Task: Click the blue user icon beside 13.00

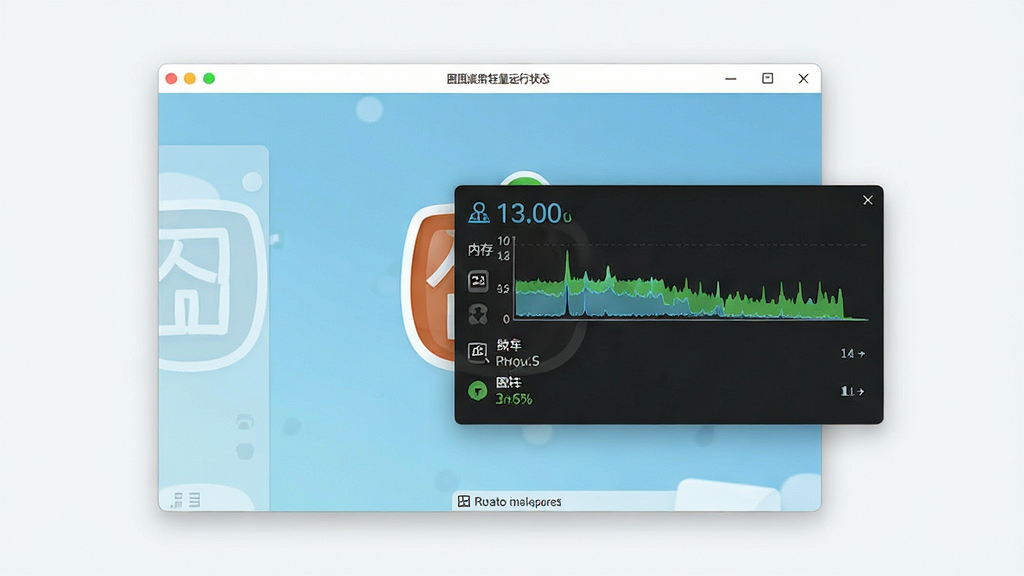Action: (479, 213)
